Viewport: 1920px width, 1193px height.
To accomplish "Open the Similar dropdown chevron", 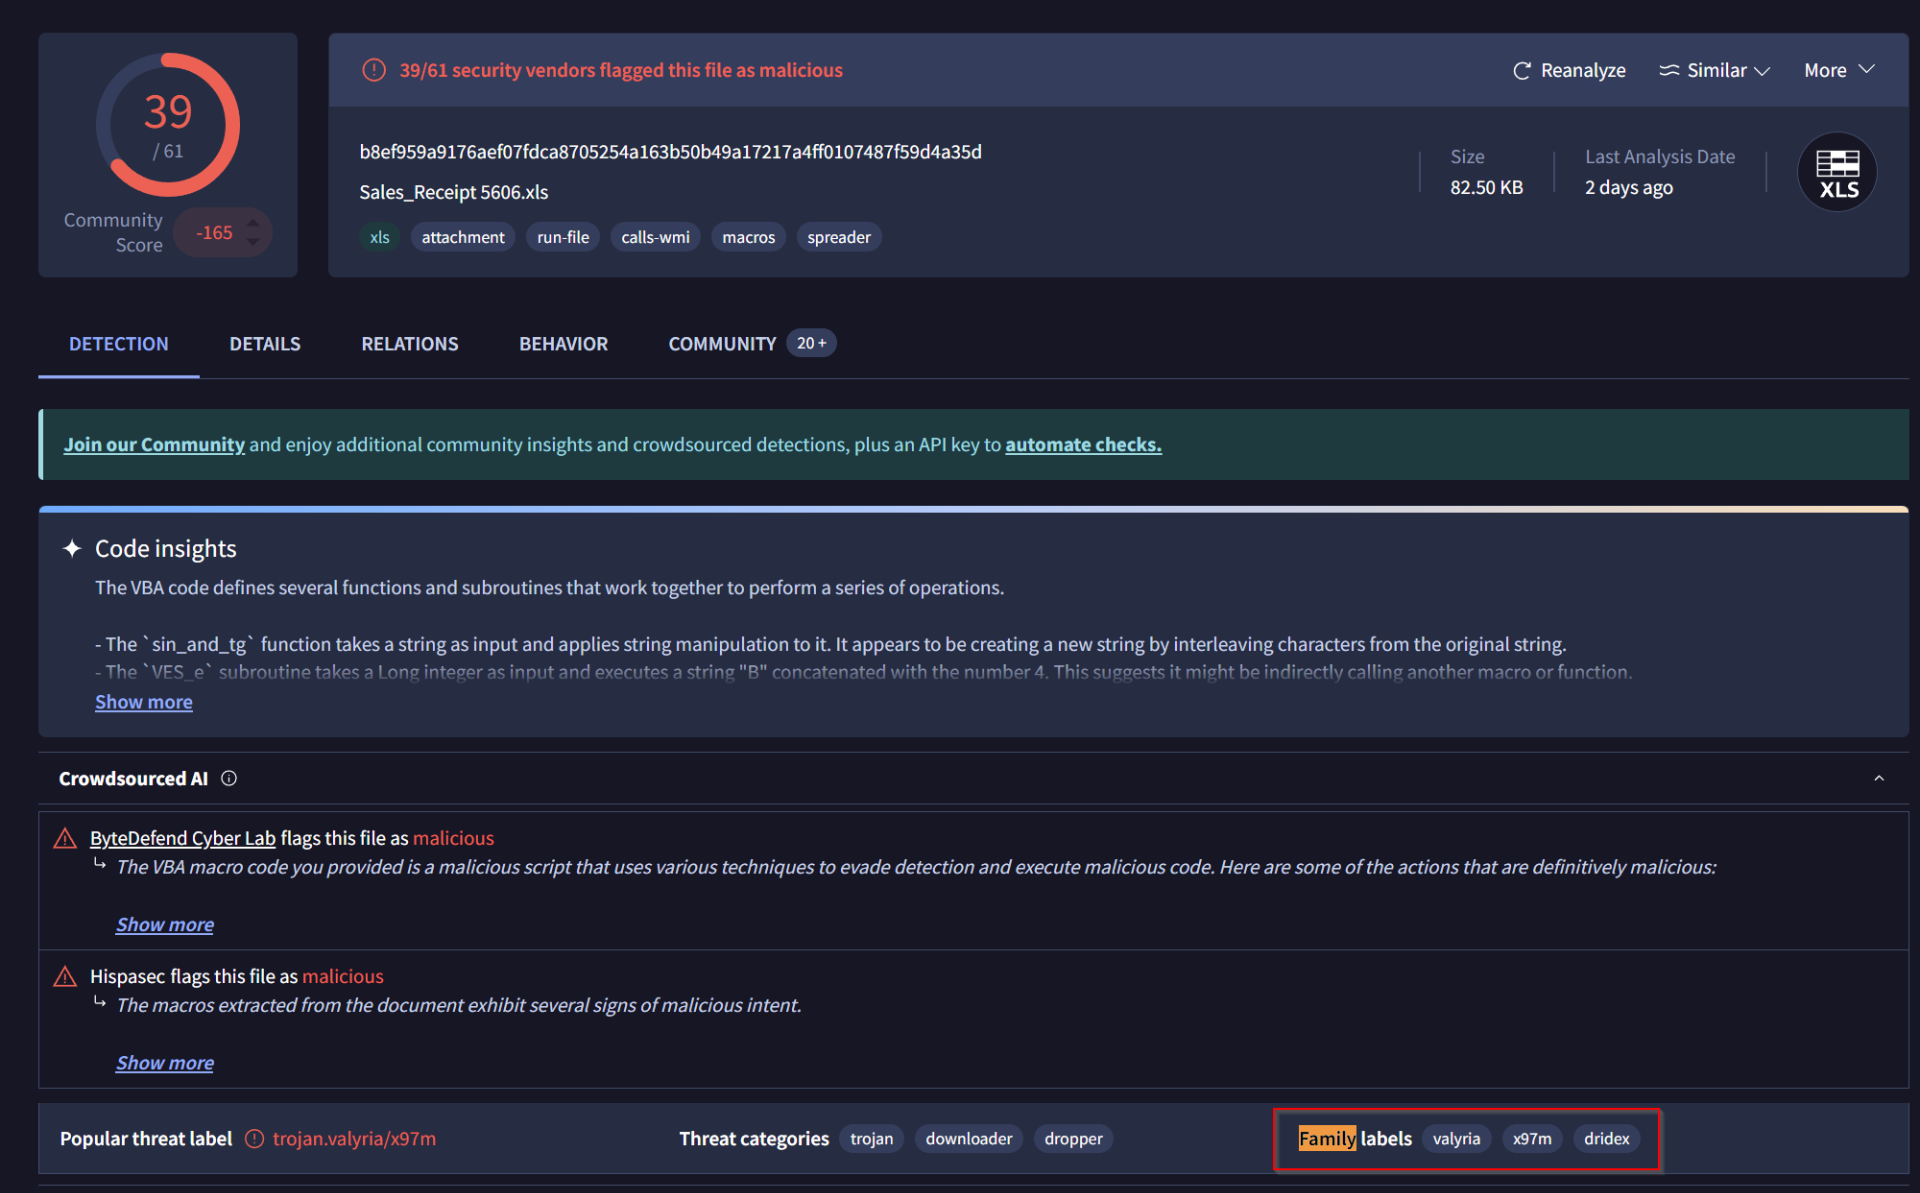I will (x=1762, y=71).
